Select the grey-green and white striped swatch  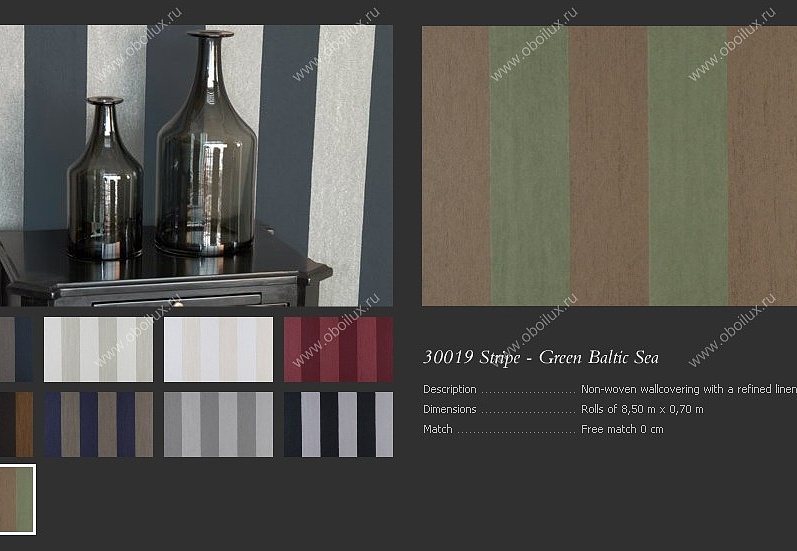(x=99, y=349)
